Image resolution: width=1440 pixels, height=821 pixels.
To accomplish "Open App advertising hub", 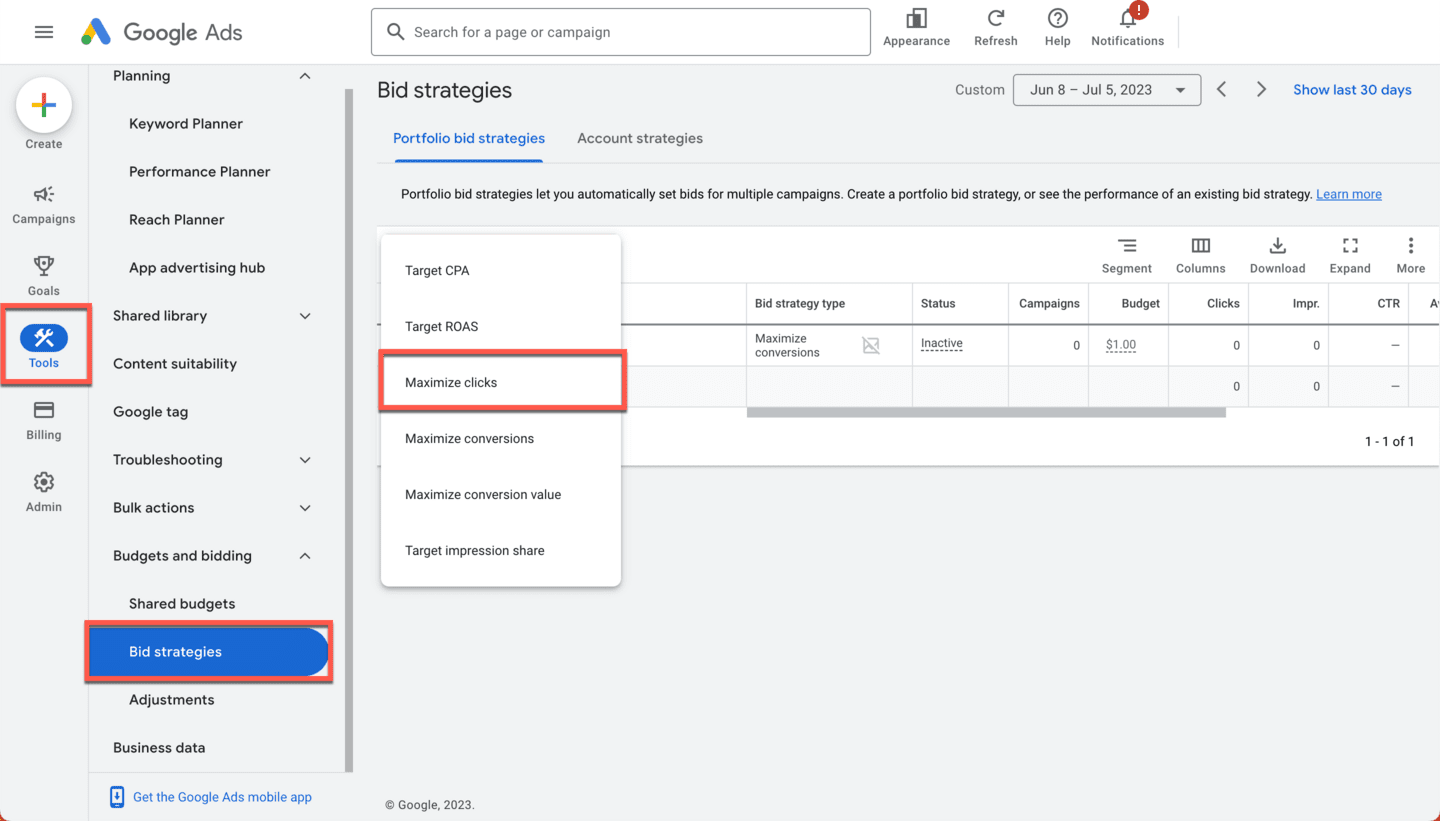I will (x=197, y=268).
